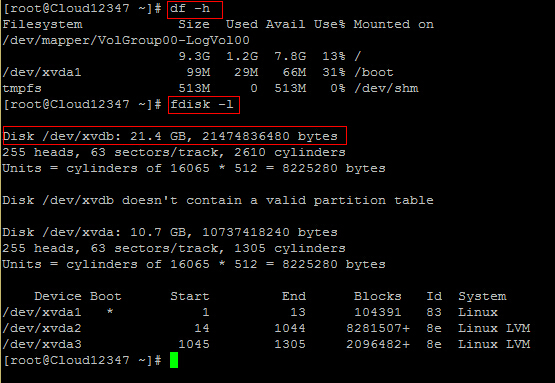Click the '104391' blocks value
555x383 pixels.
pos(378,312)
